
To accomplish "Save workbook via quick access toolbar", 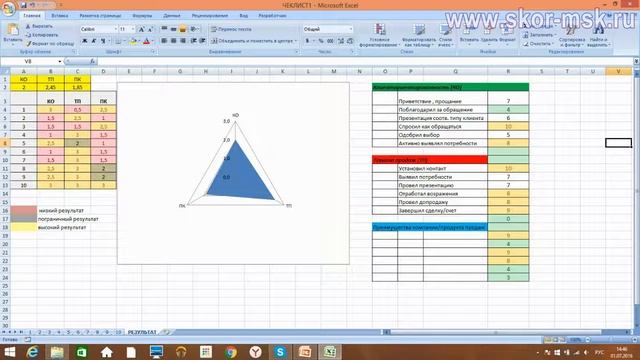I will 24,5.
